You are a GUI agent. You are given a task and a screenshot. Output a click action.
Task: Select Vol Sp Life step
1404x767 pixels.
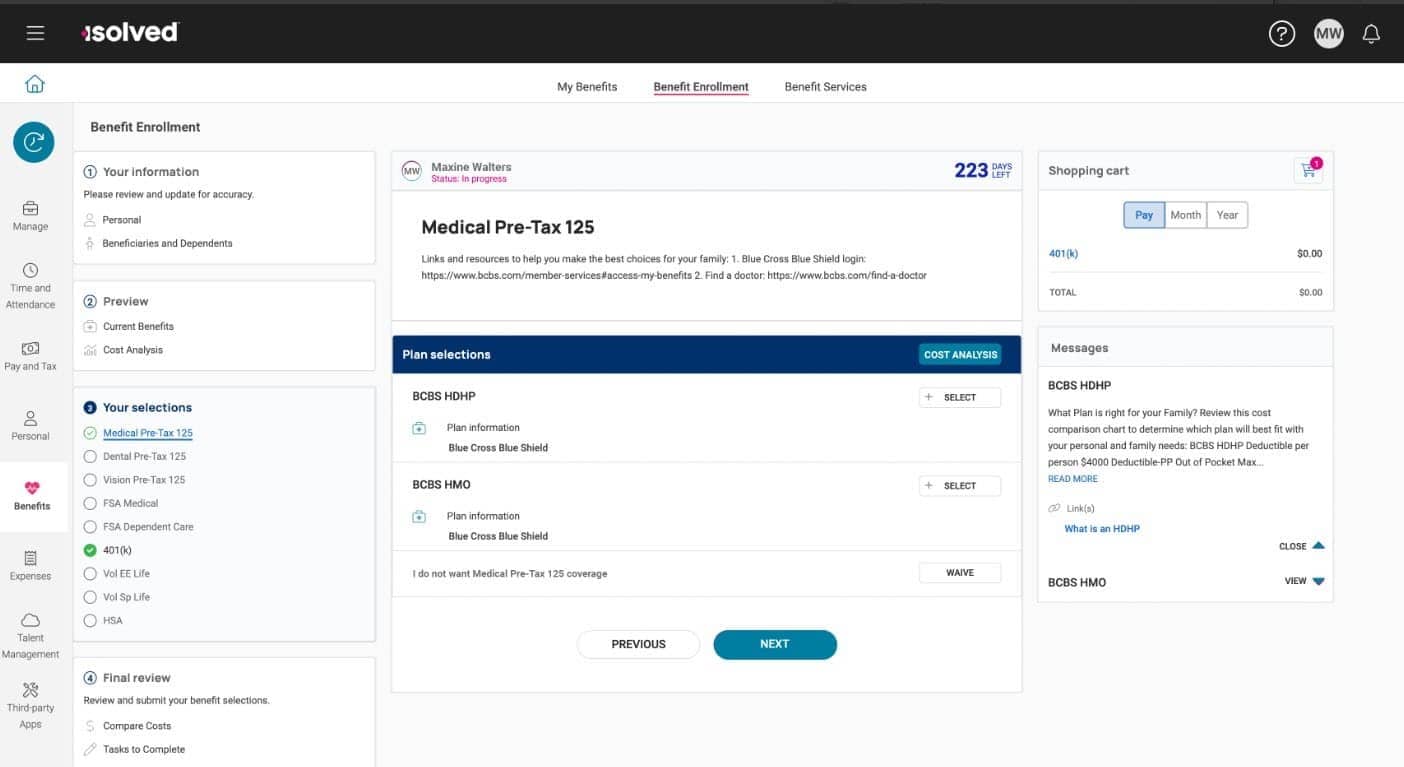click(x=126, y=597)
